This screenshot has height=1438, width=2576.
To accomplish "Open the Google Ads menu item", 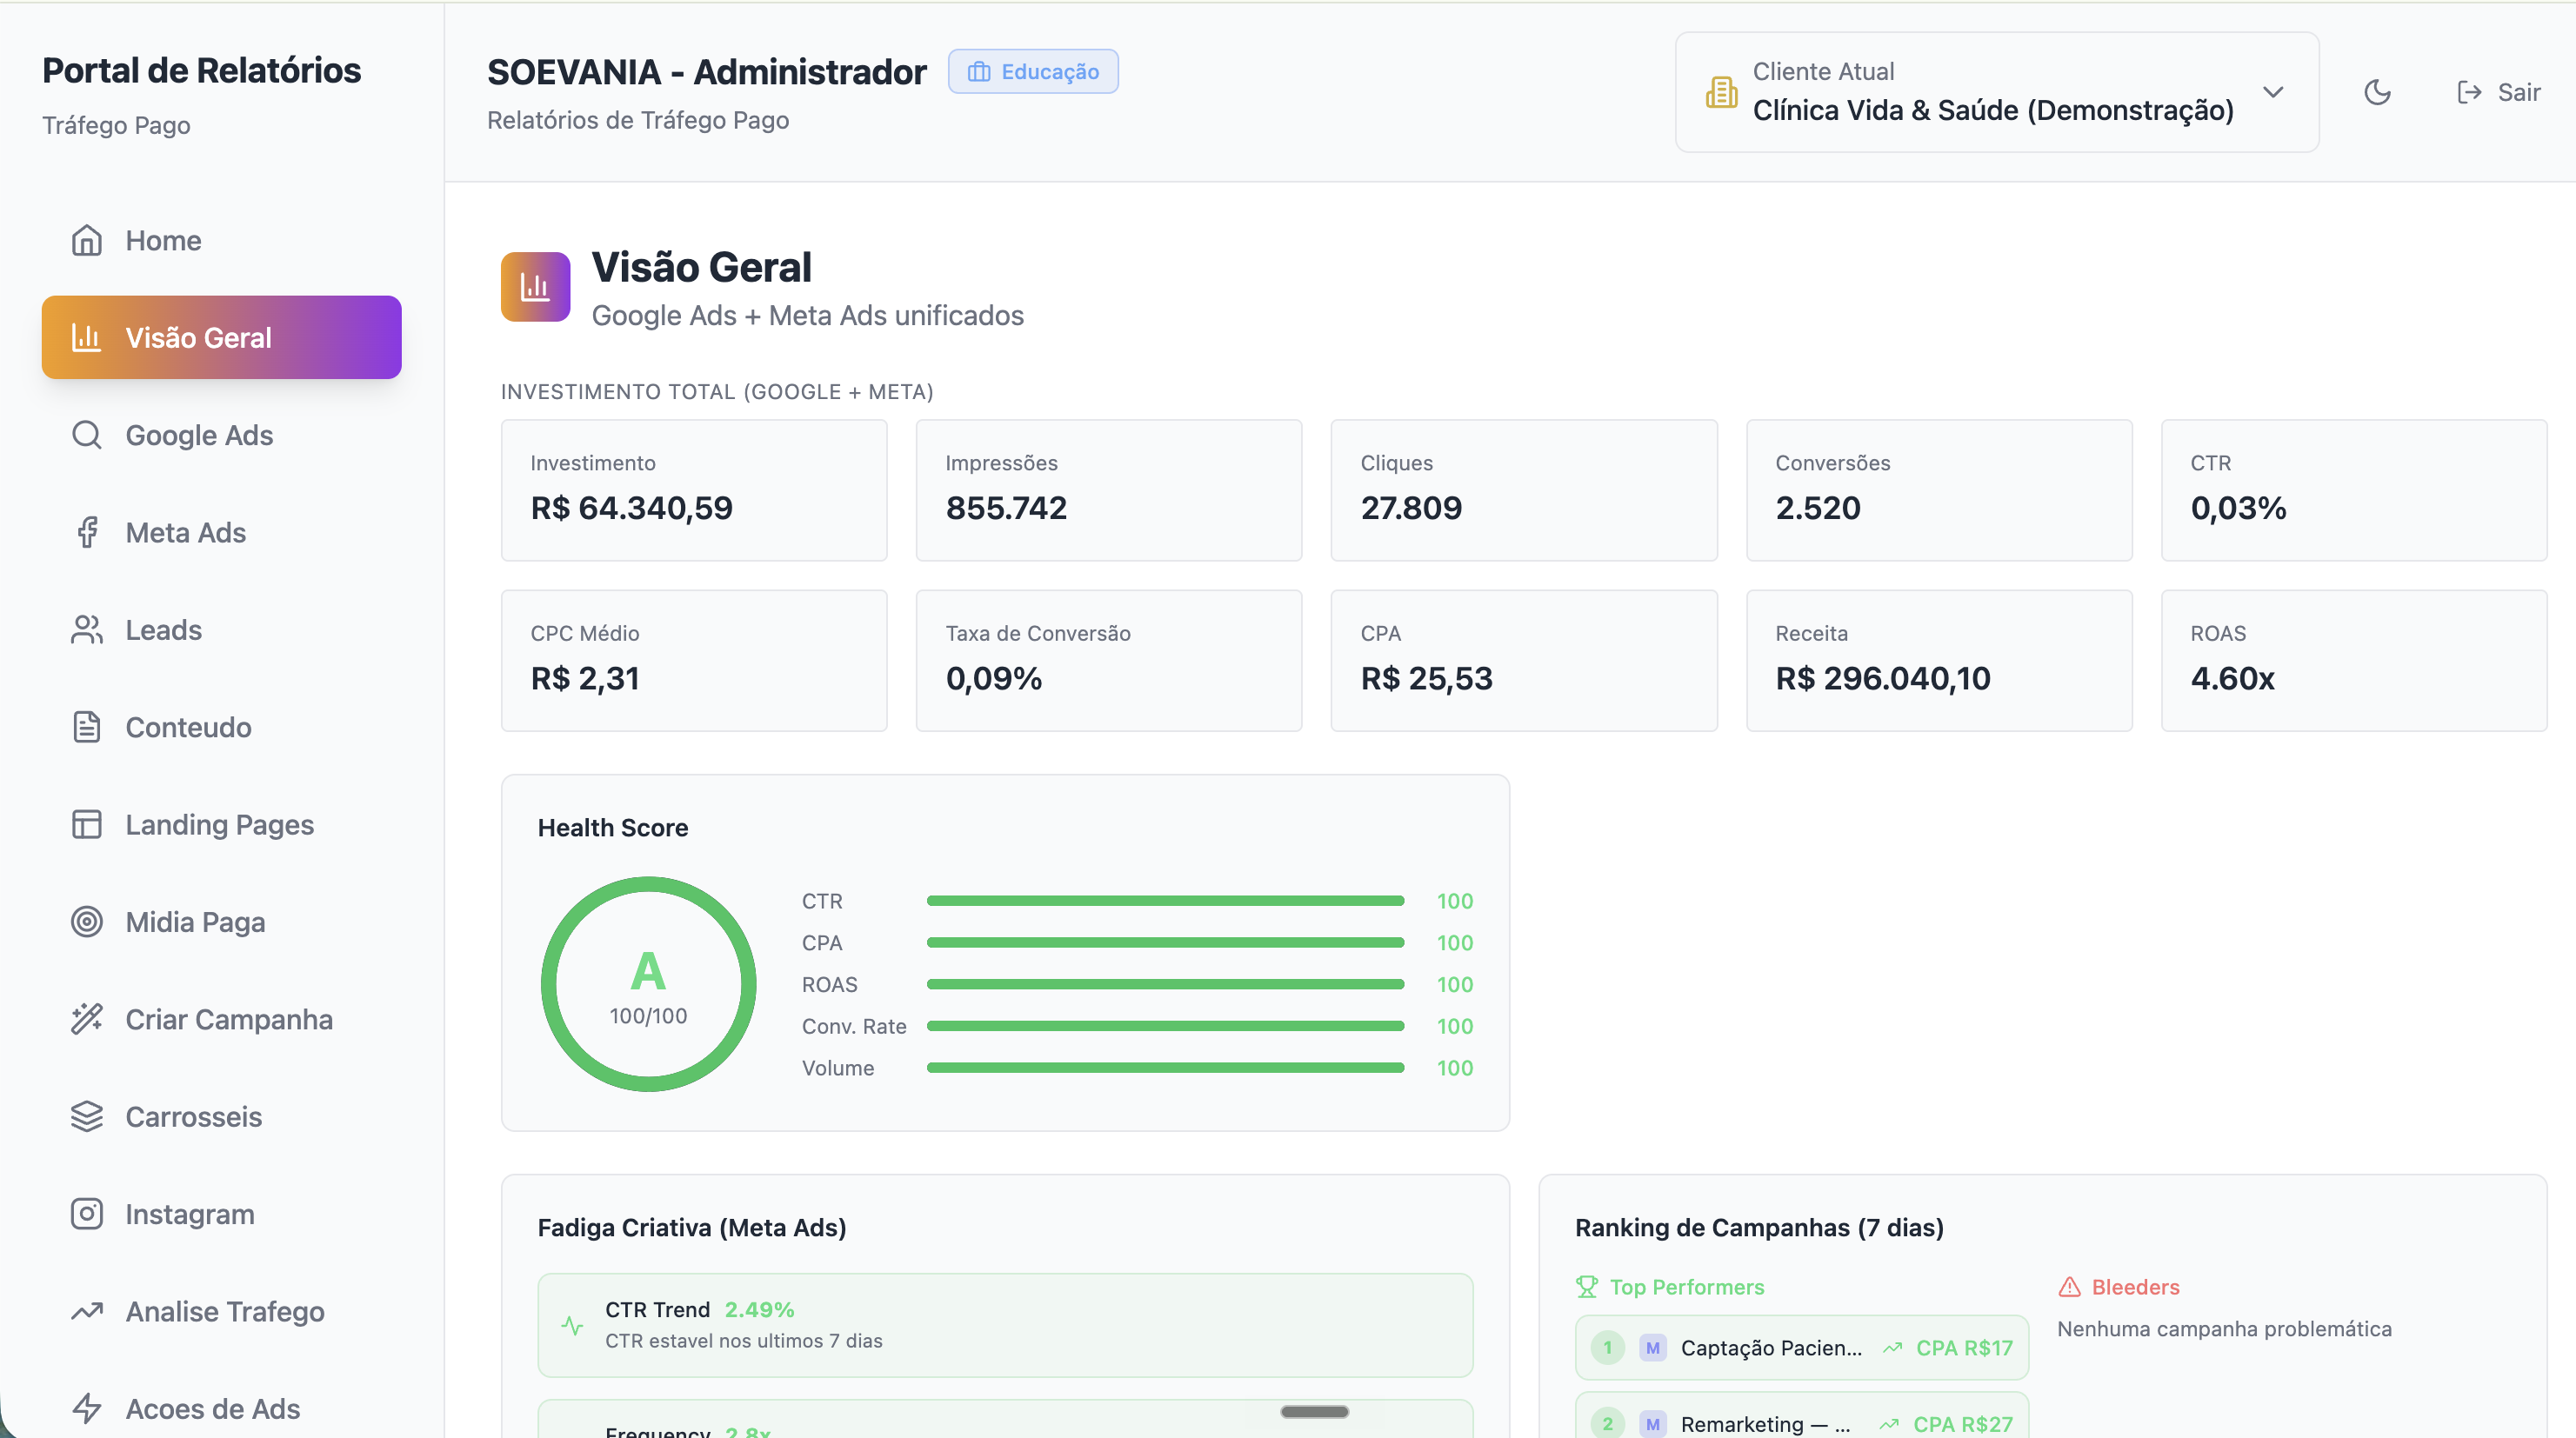I will 221,435.
